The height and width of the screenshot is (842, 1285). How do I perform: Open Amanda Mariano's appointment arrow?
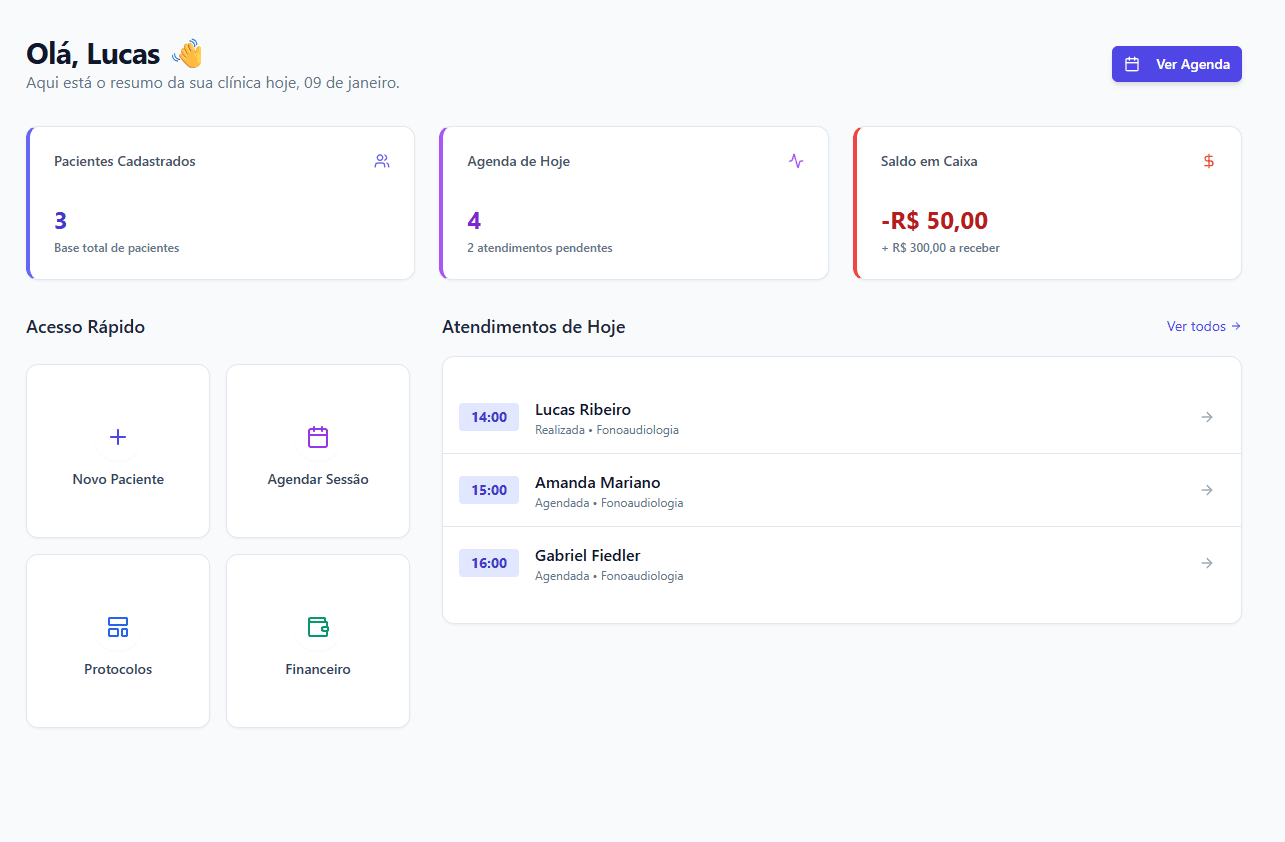point(1206,490)
